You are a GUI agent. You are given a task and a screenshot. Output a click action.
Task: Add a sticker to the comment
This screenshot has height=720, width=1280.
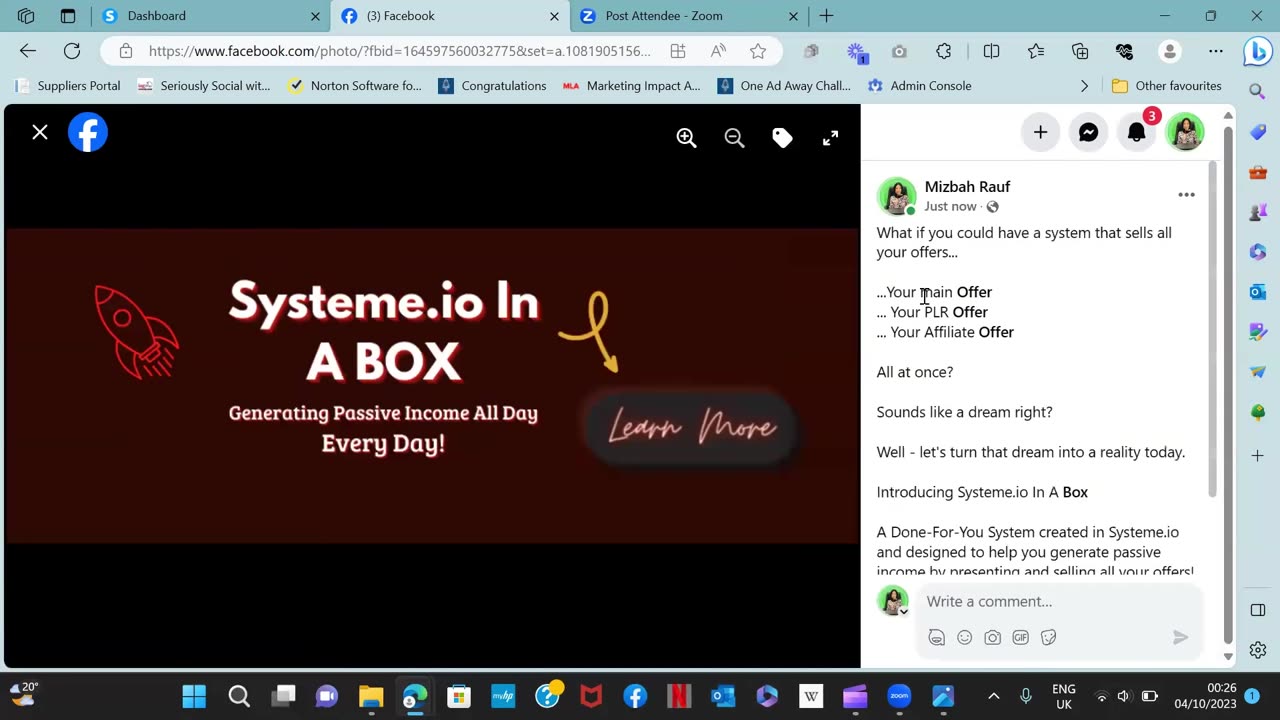[x=1048, y=637]
